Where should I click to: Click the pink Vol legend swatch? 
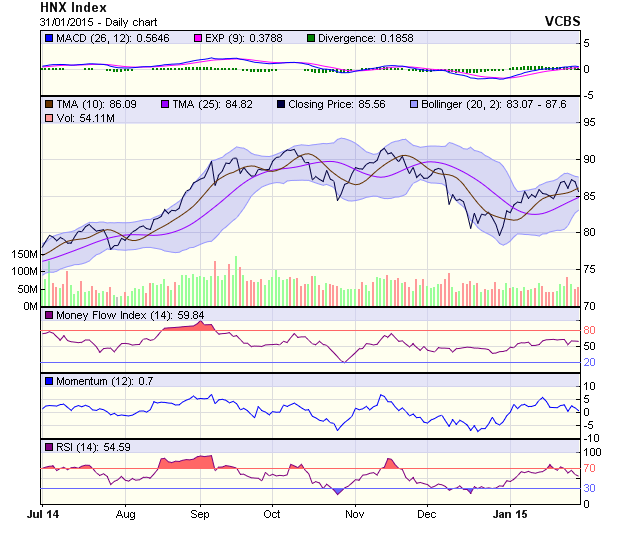coord(48,119)
